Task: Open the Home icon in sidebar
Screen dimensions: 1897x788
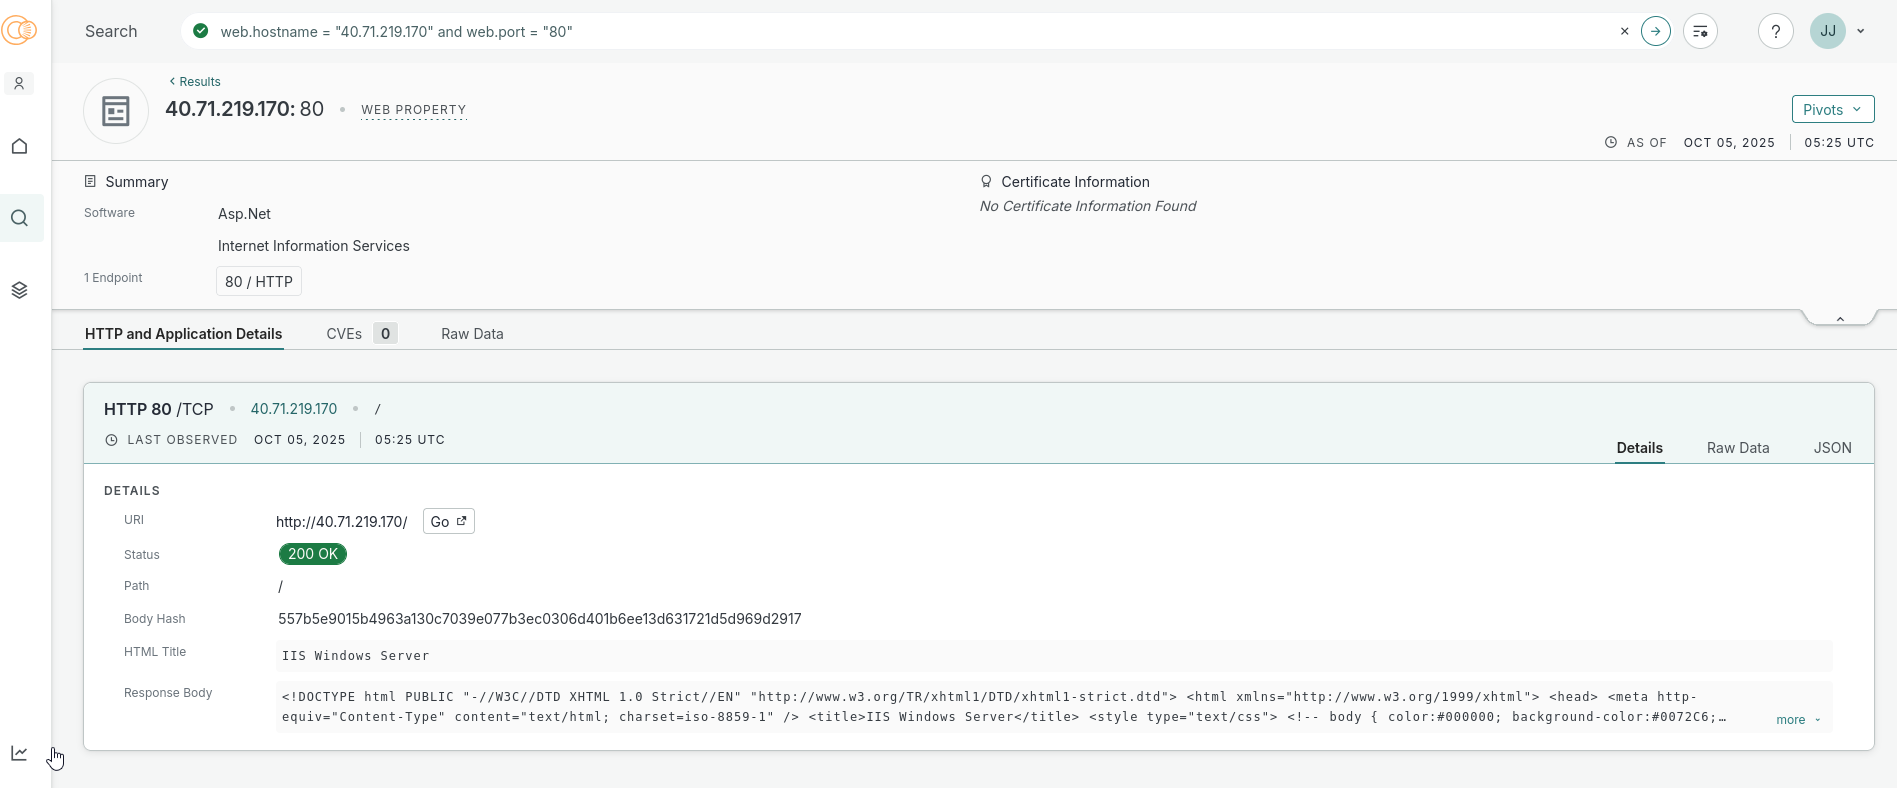Action: coord(19,146)
